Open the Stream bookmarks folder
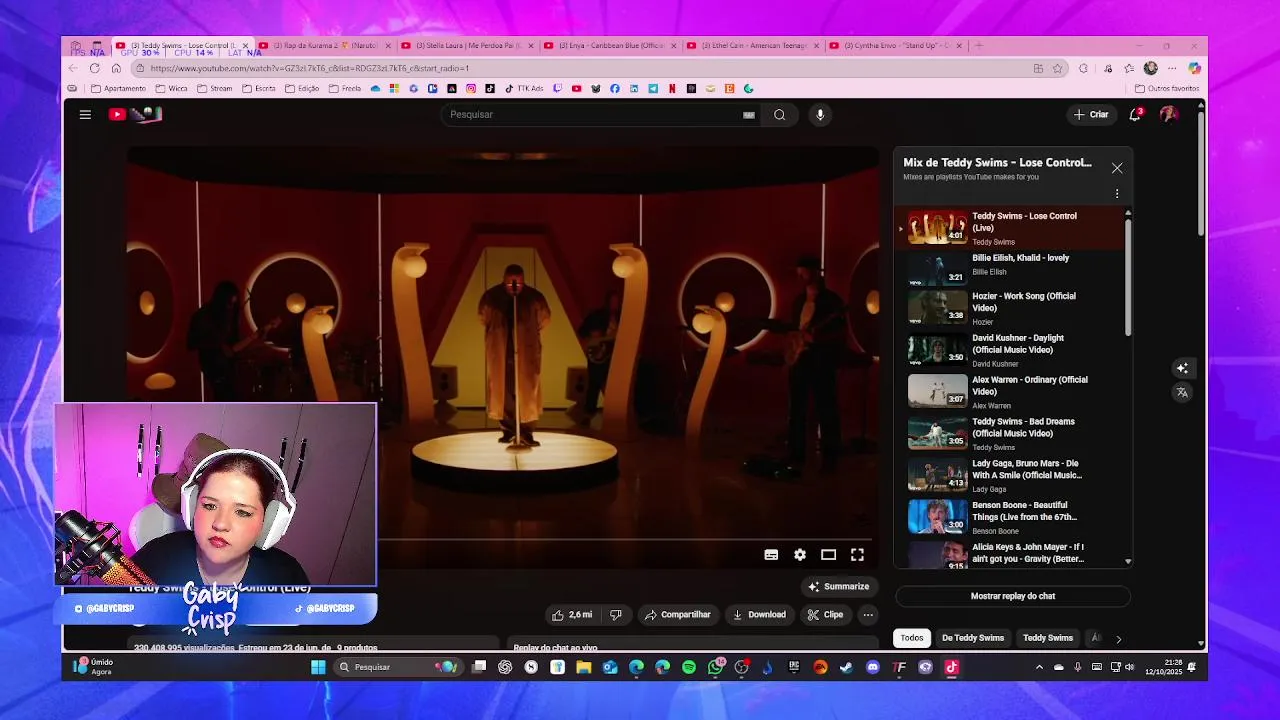 (x=215, y=88)
